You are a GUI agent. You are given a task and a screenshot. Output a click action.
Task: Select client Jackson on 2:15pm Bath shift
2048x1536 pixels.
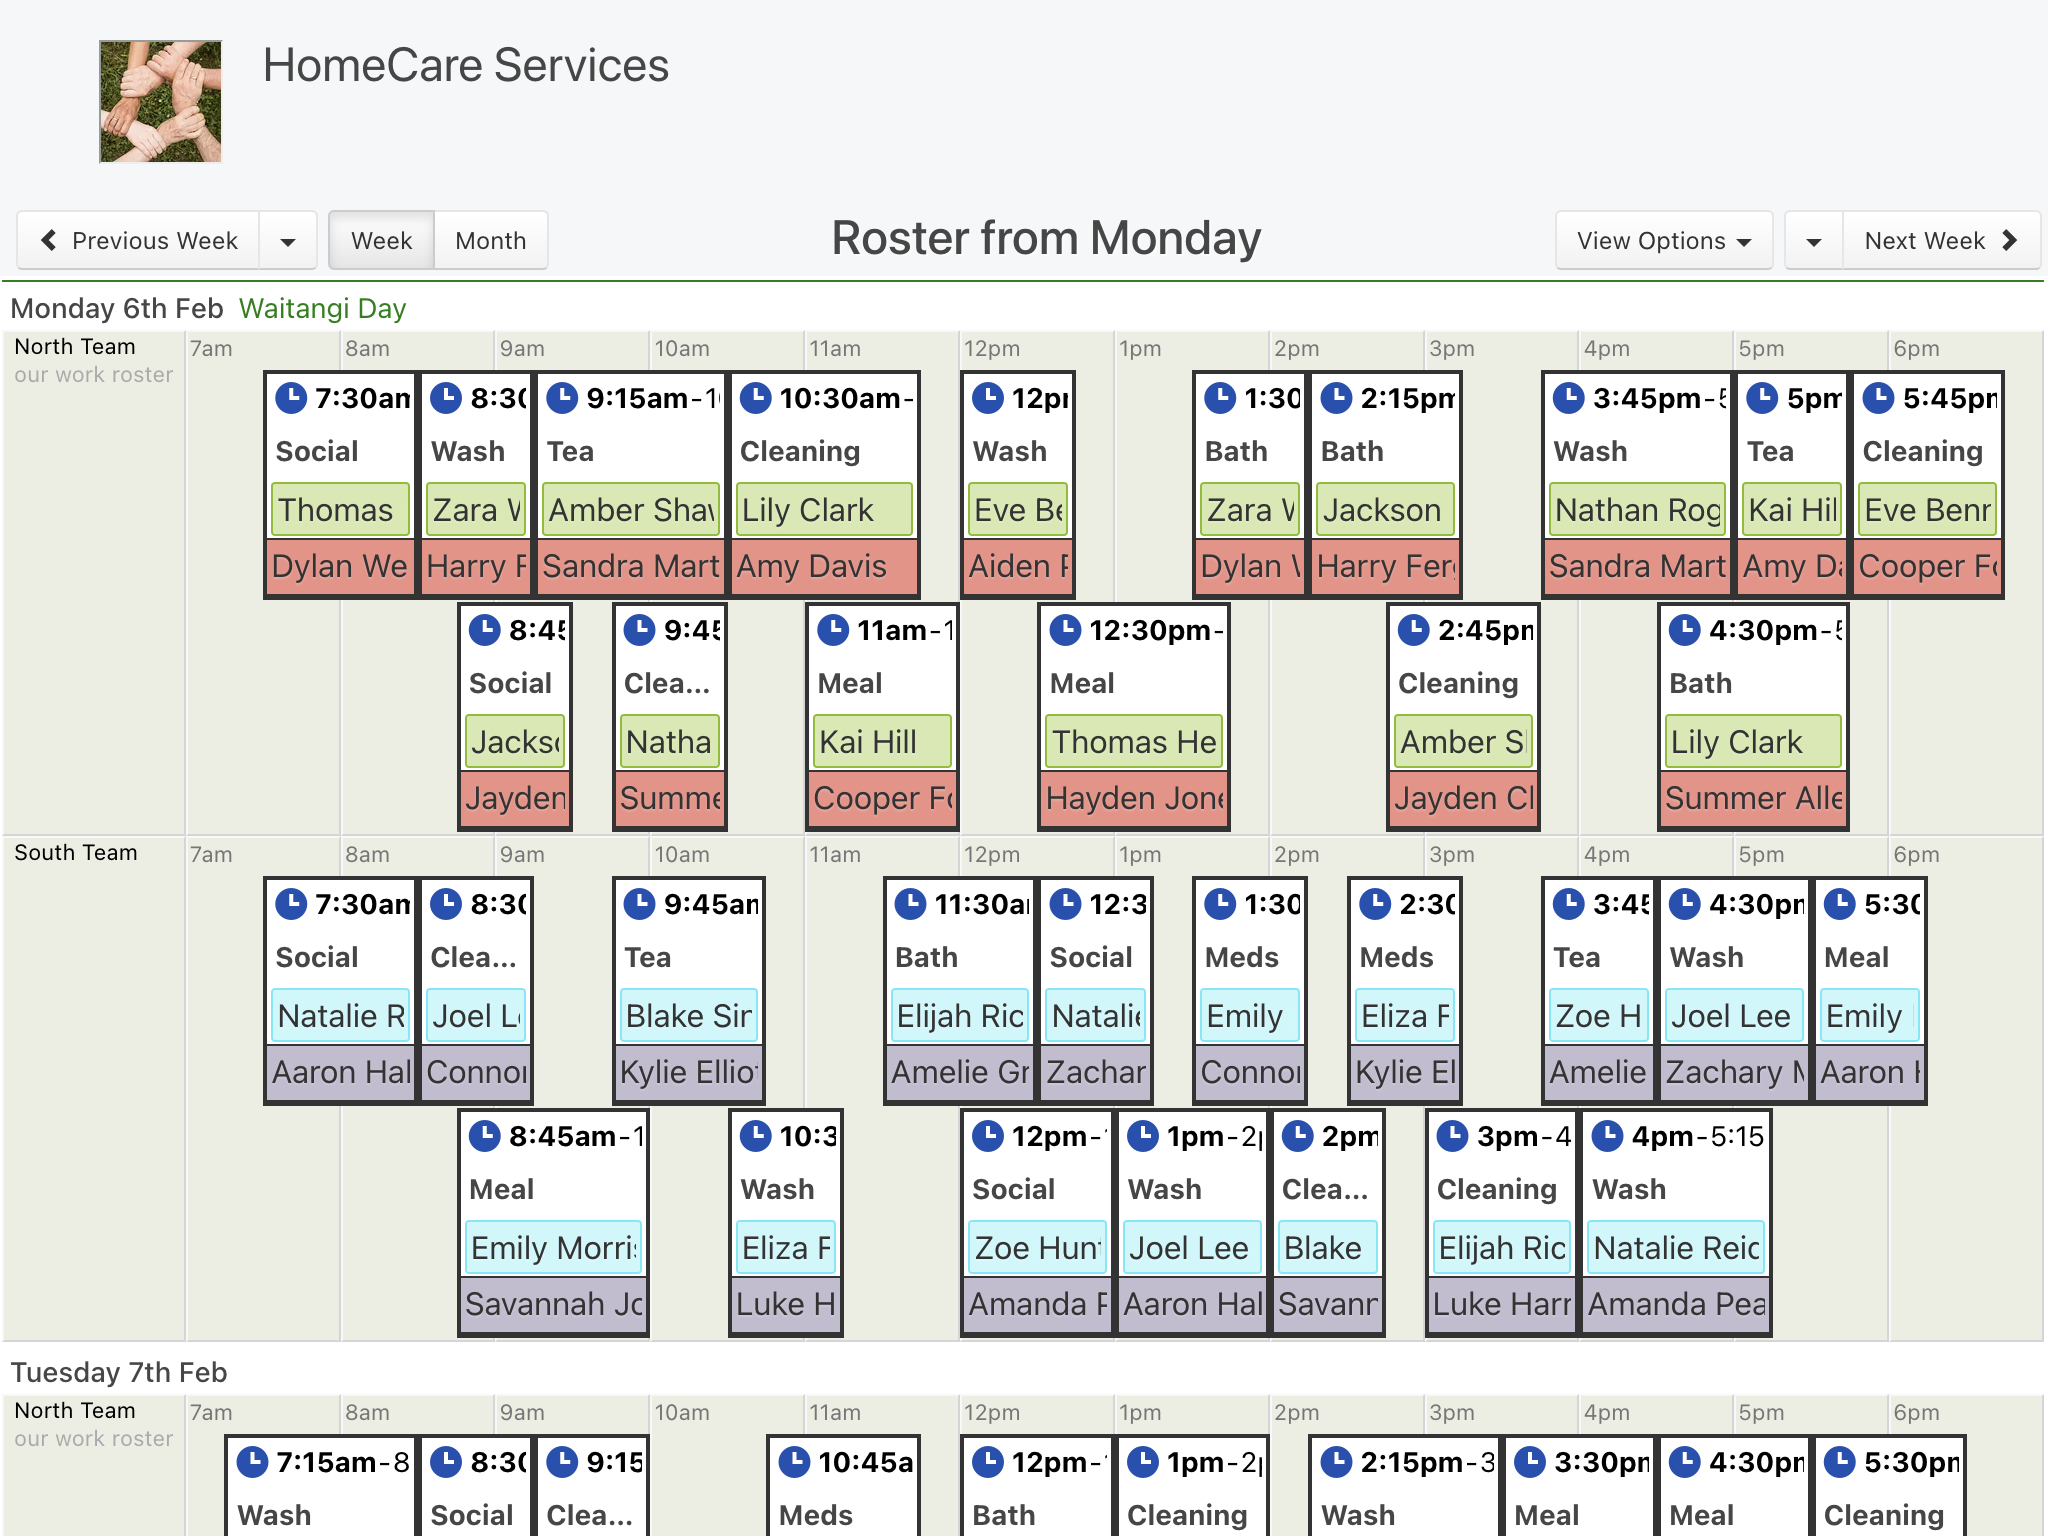click(x=1385, y=510)
